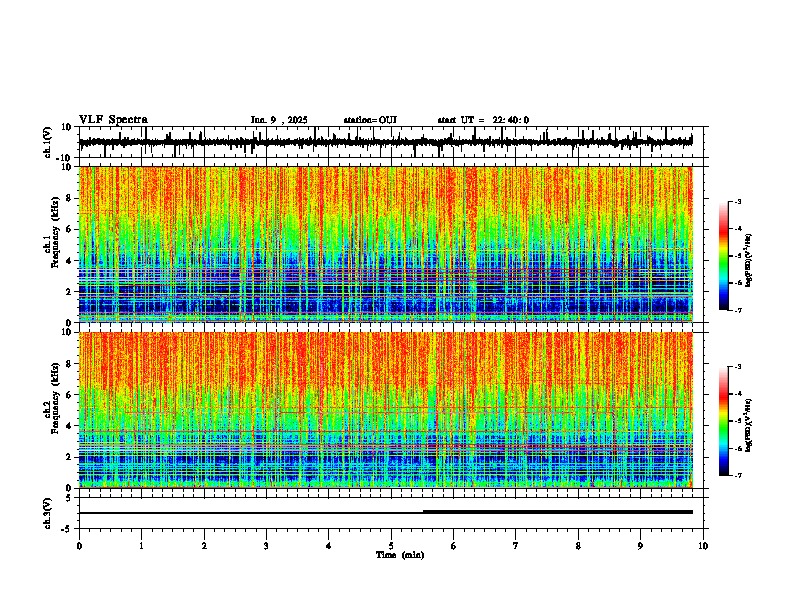792x612 pixels.
Task: Click the 6 kHz tick on ch.2 frequency axis
Action: [x=69, y=395]
